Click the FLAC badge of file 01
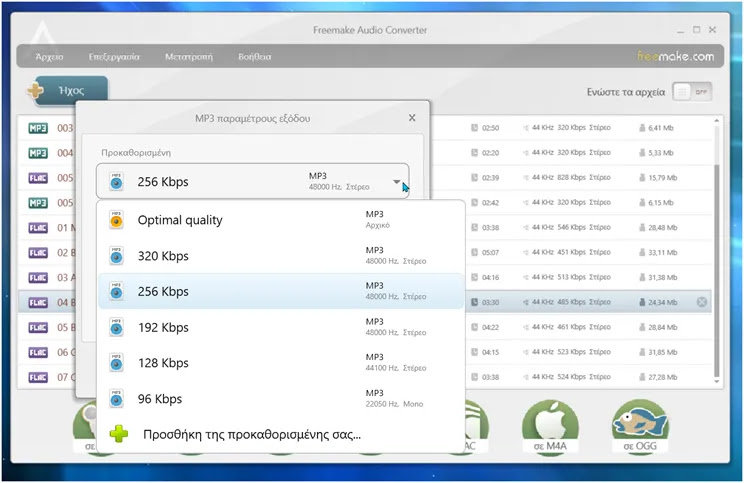Viewport: 744px width, 483px height. (x=38, y=228)
